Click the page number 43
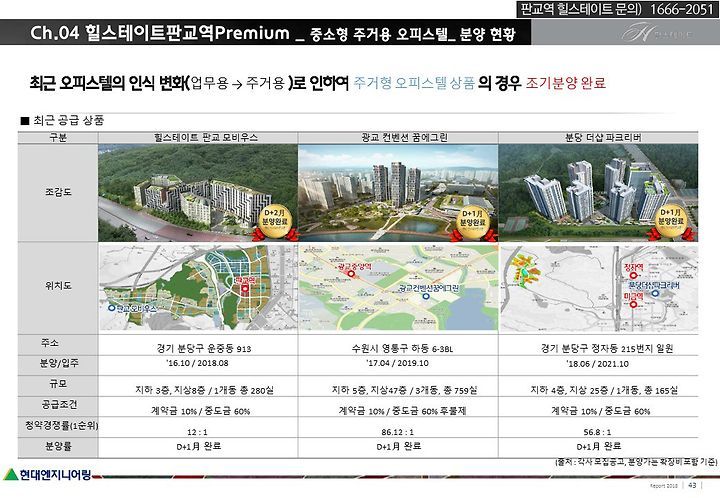Viewport: 720px width, 498px height. [692, 485]
